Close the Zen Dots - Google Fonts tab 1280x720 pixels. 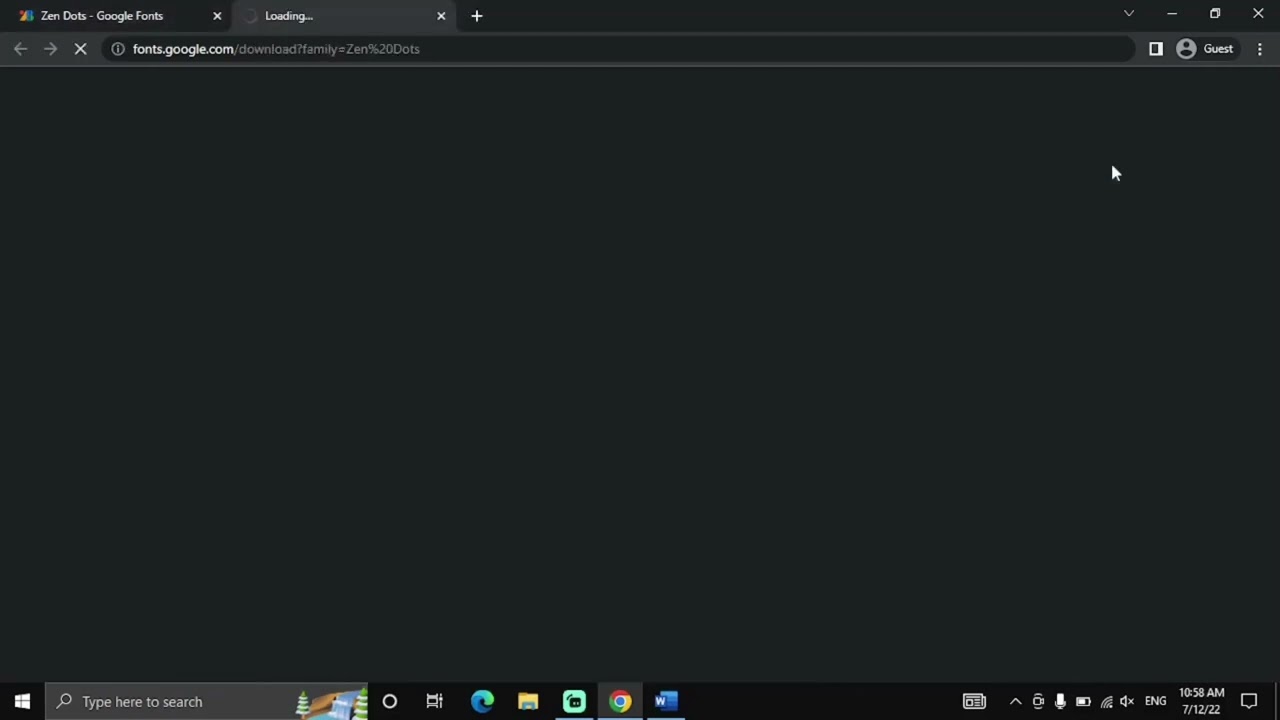pos(217,16)
